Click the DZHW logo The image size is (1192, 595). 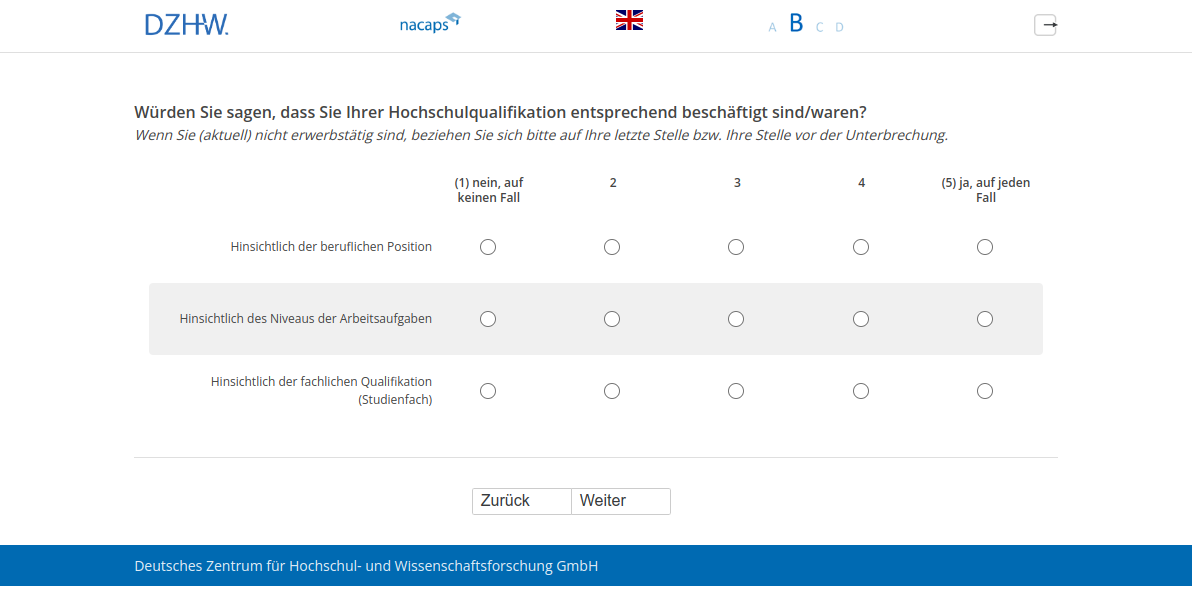tap(186, 25)
